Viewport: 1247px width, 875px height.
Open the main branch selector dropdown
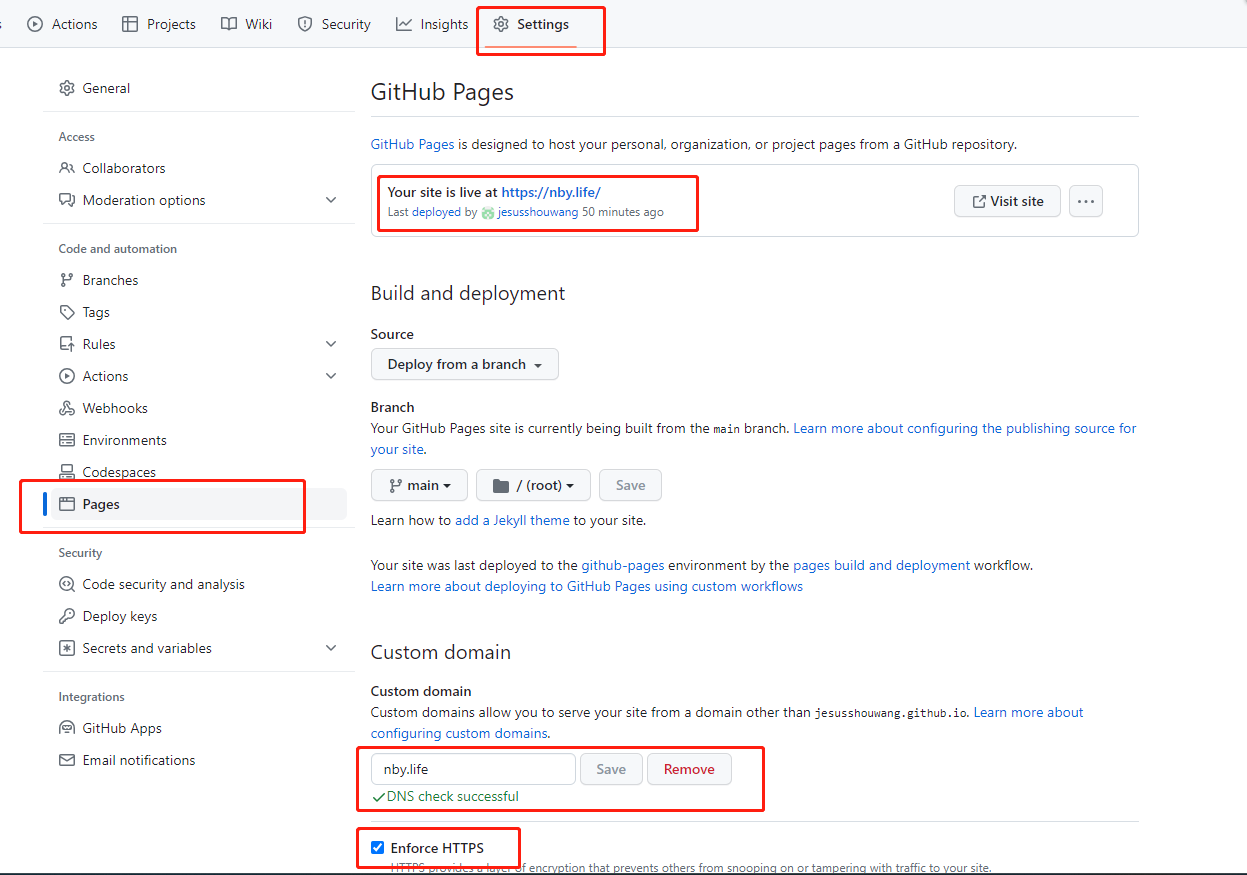coord(419,485)
